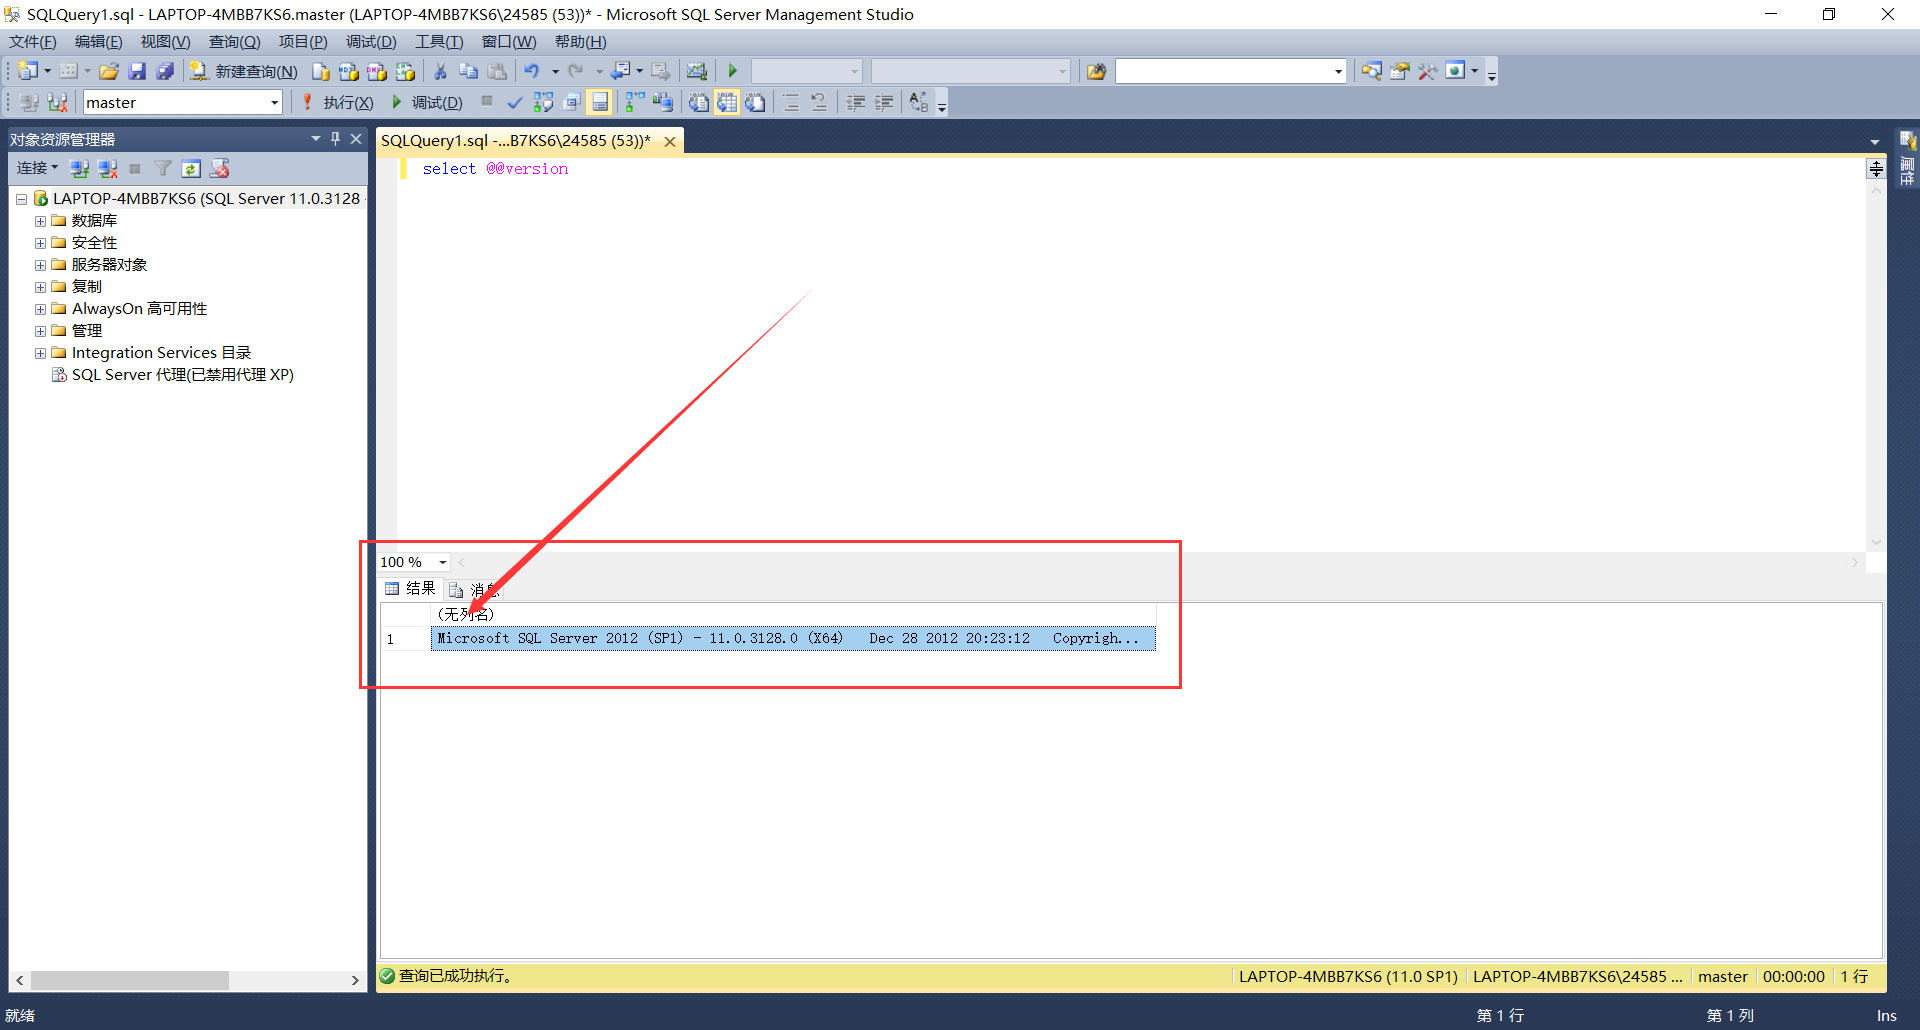The image size is (1920, 1030).
Task: Refresh the Object Explorer tree
Action: (191, 168)
